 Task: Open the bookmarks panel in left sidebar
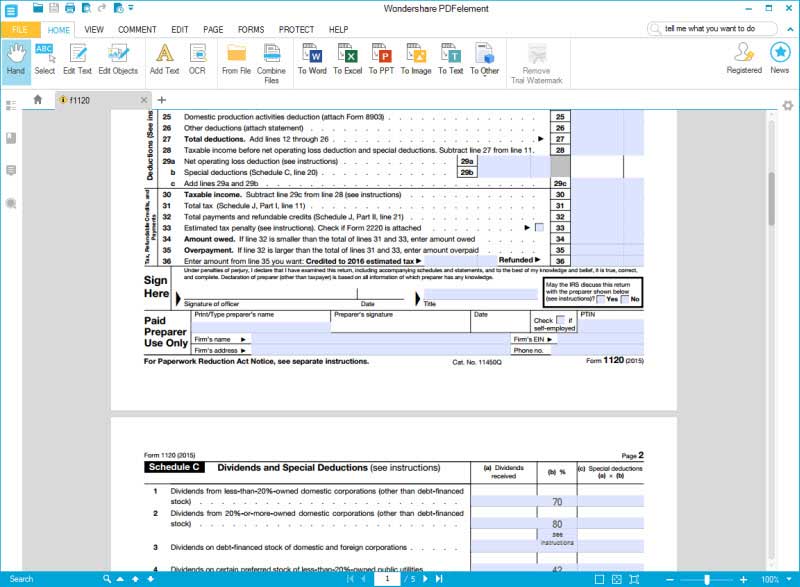click(11, 138)
